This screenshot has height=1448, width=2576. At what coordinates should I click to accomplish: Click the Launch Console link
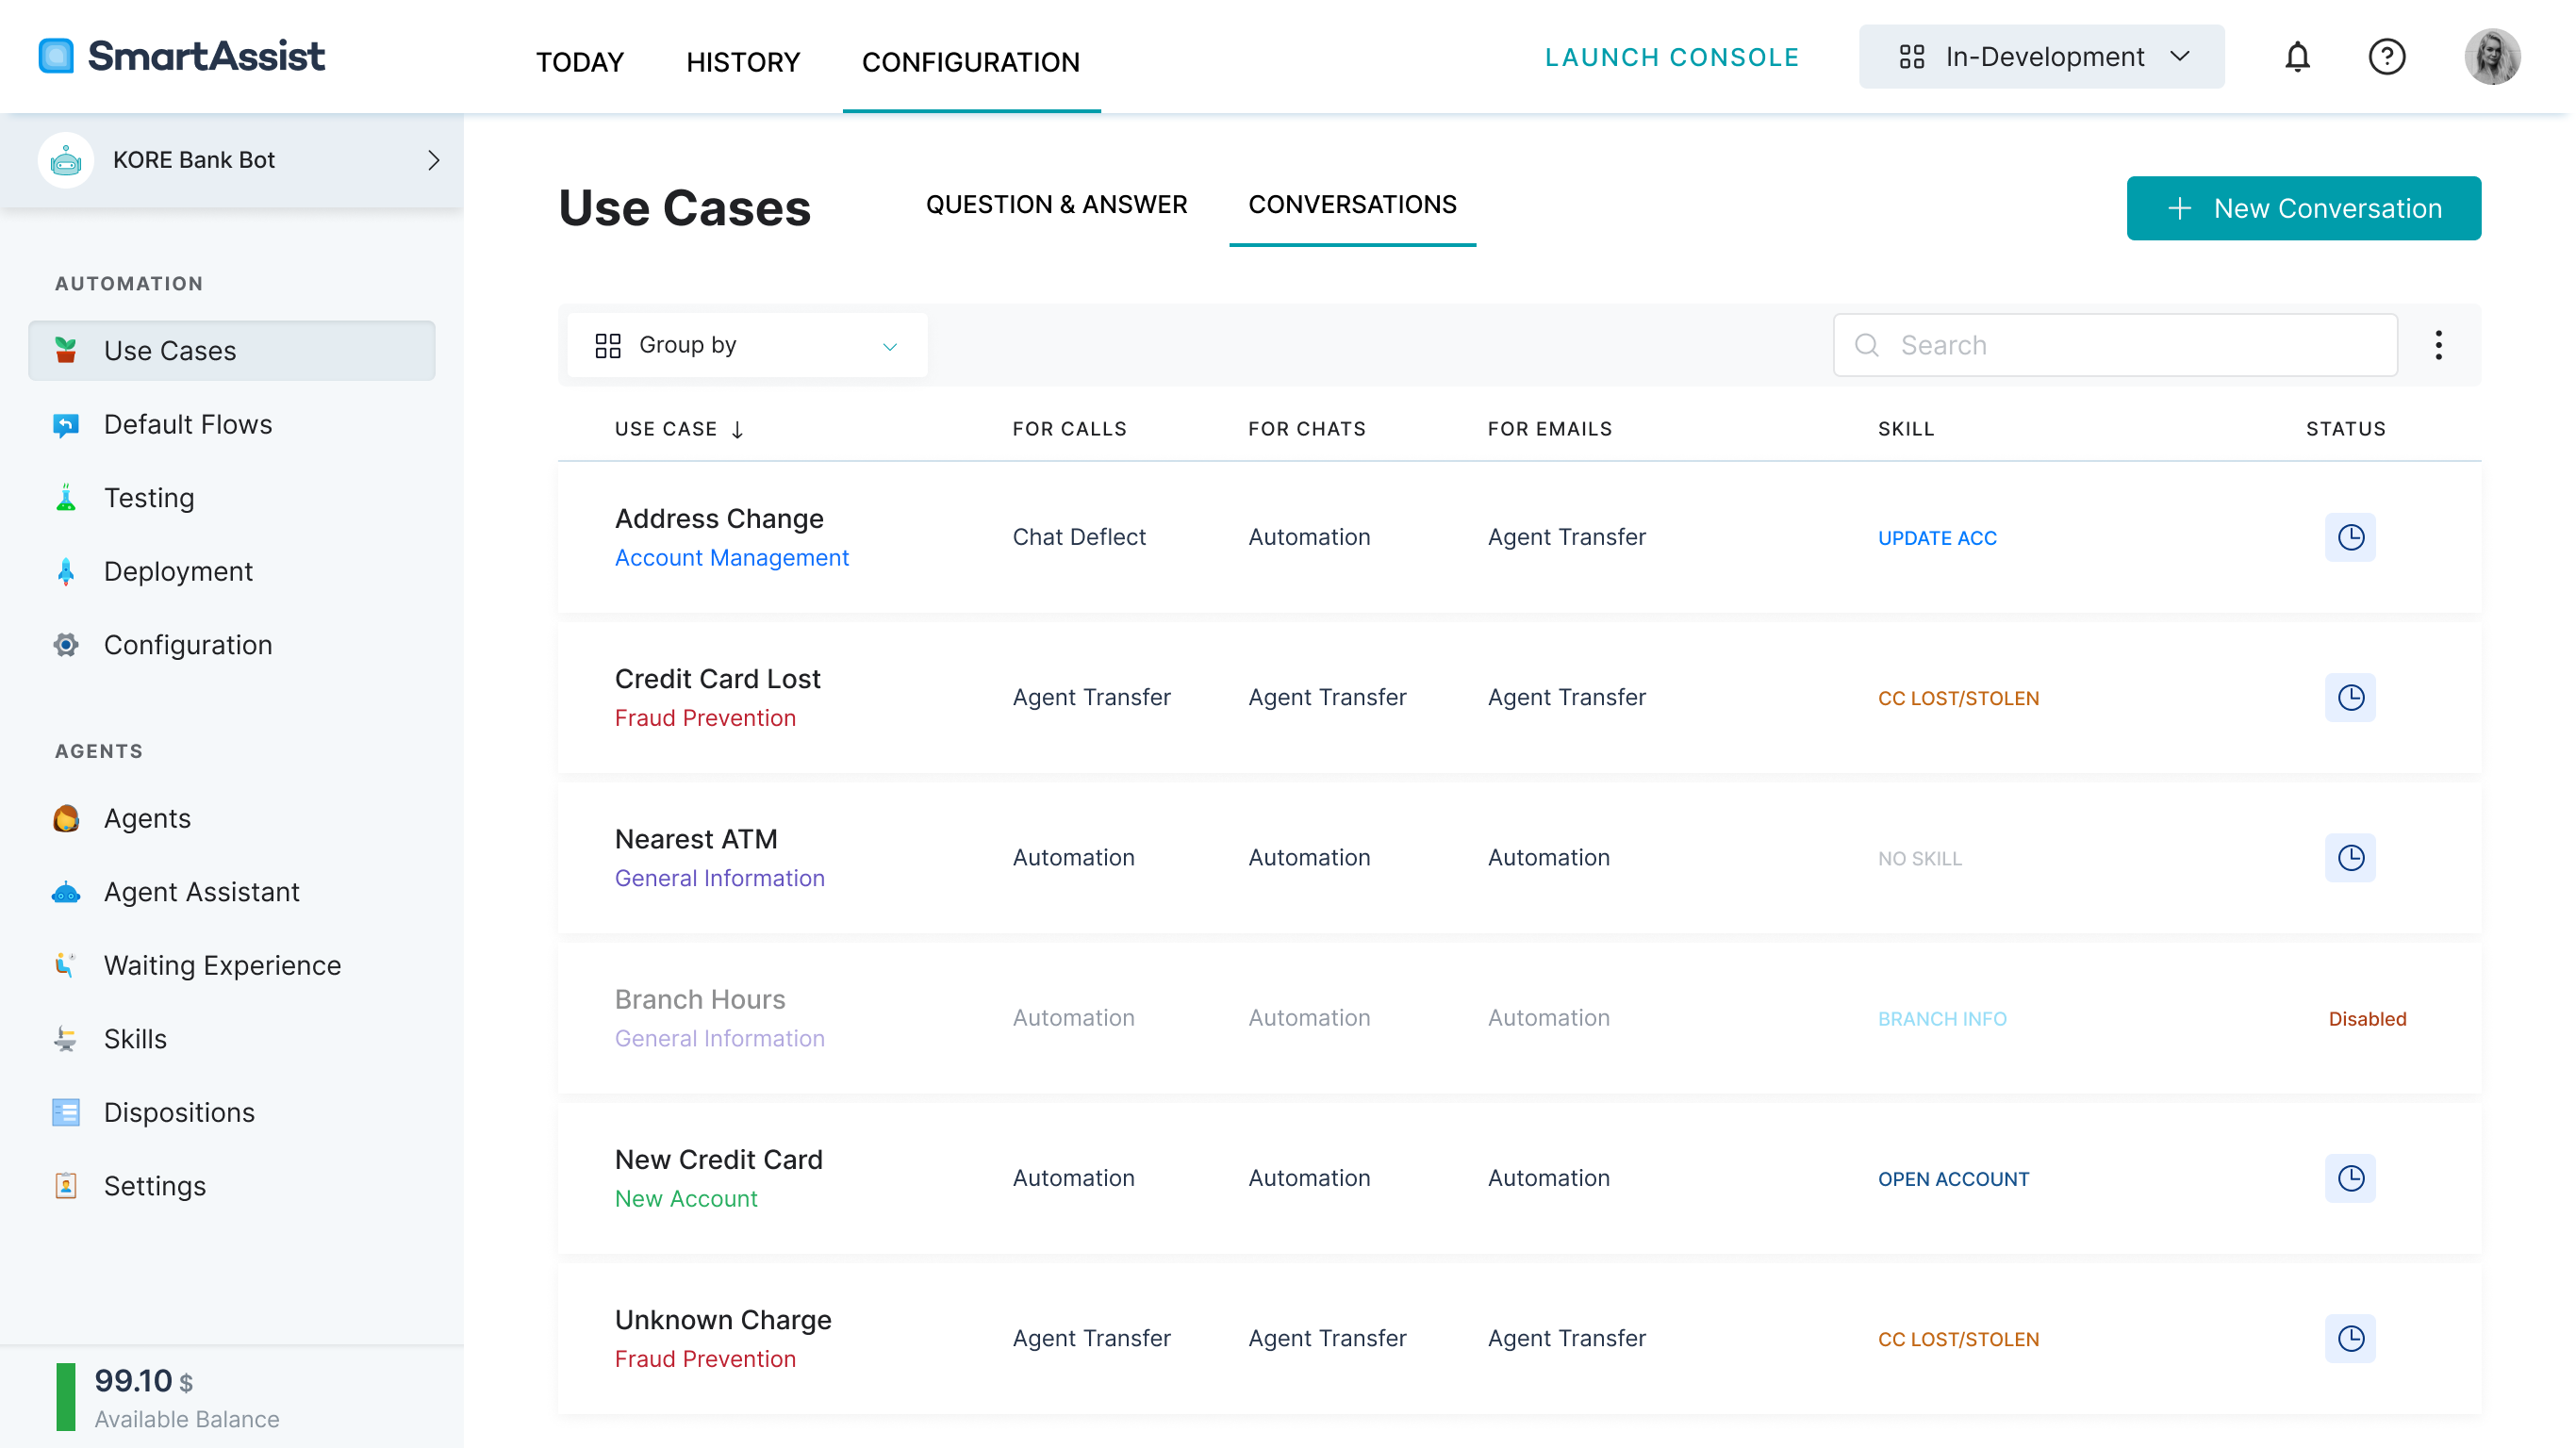pyautogui.click(x=1672, y=57)
